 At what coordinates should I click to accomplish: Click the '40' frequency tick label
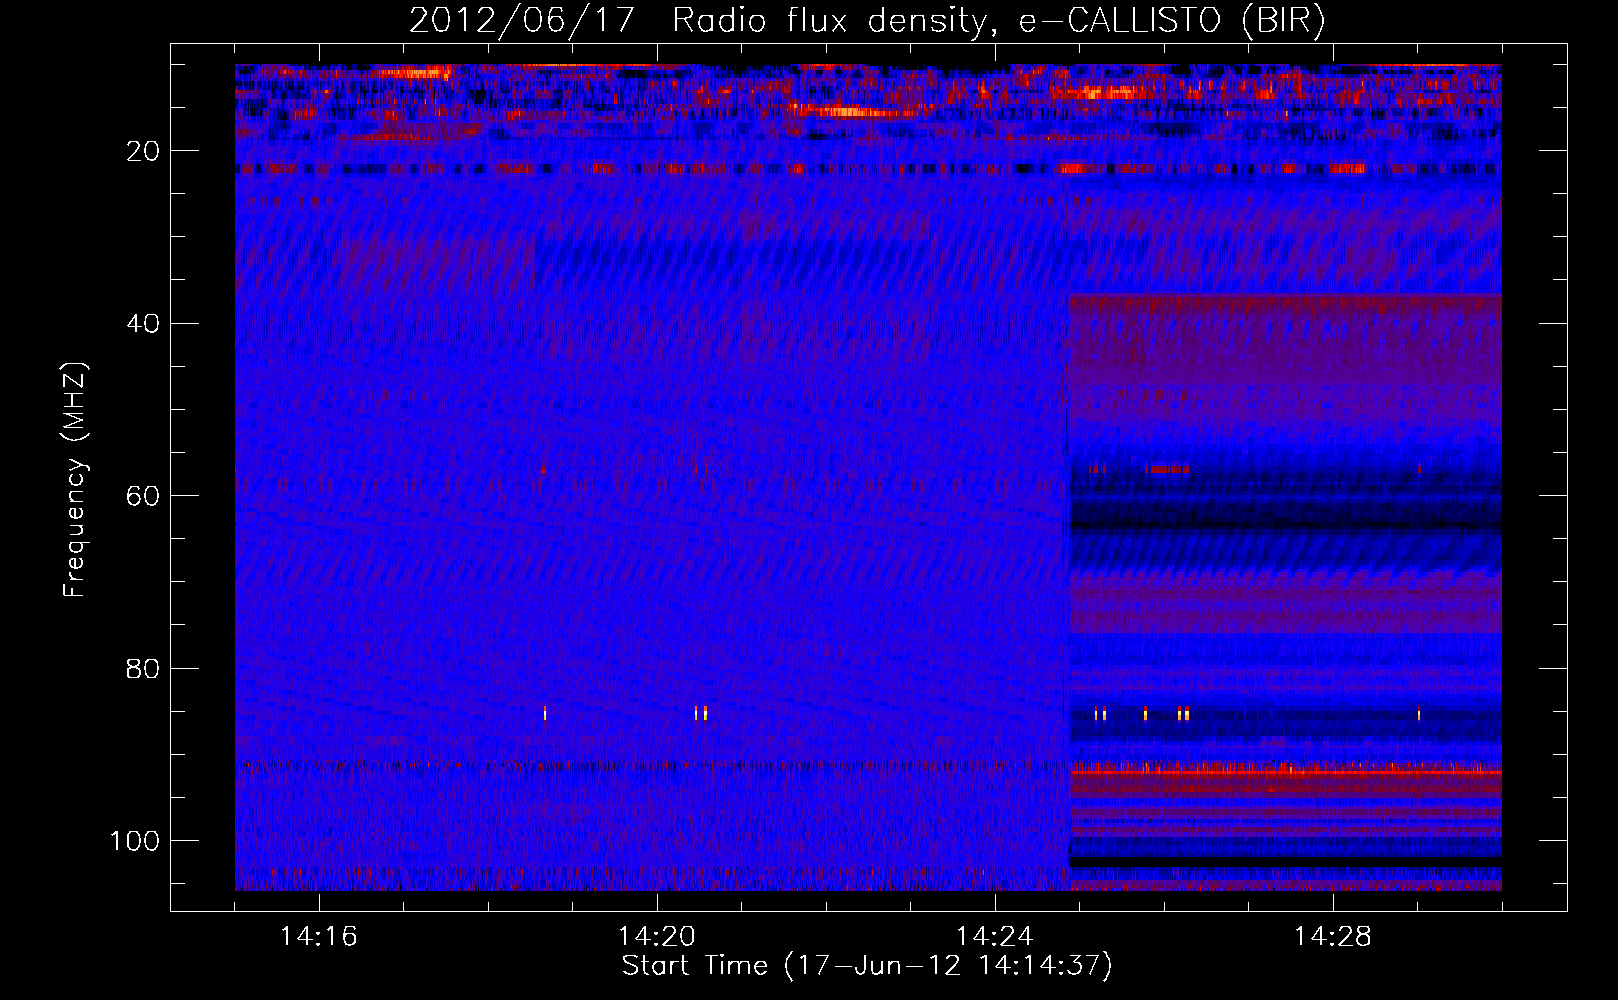click(x=144, y=324)
